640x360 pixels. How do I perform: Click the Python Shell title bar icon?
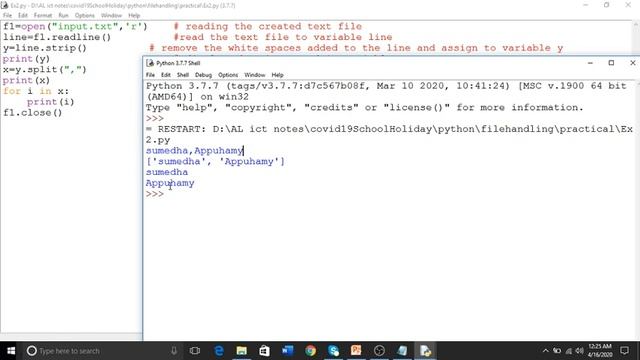point(150,63)
